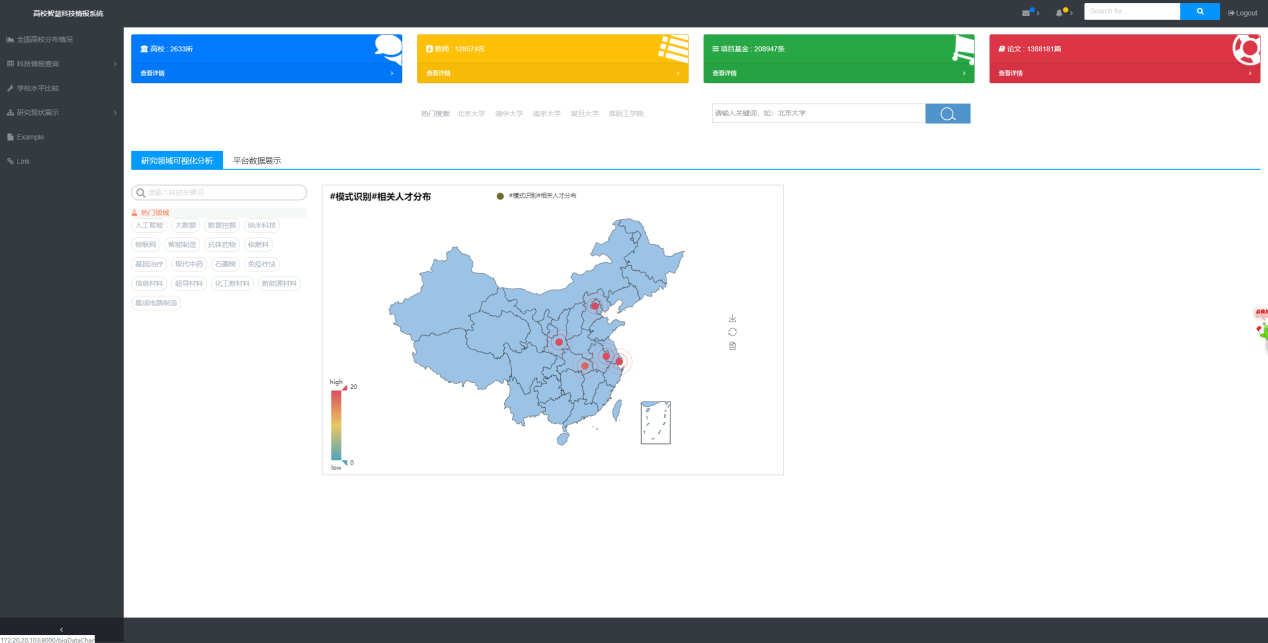Click the high-low color scale bar
The image size is (1268, 643).
336,424
